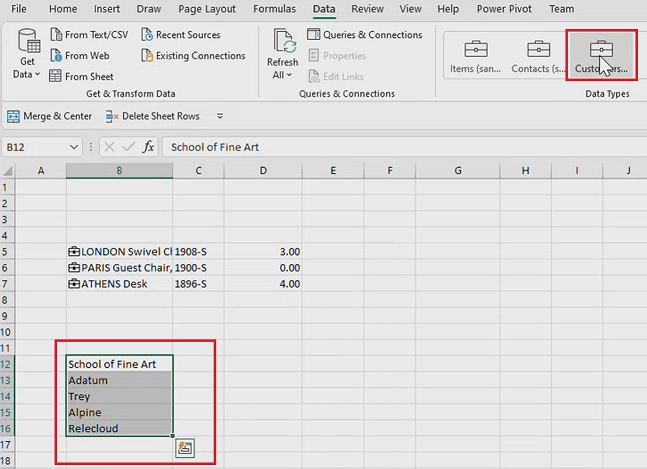Click Delete Sheet Rows button
The height and width of the screenshot is (469, 647).
[x=153, y=116]
